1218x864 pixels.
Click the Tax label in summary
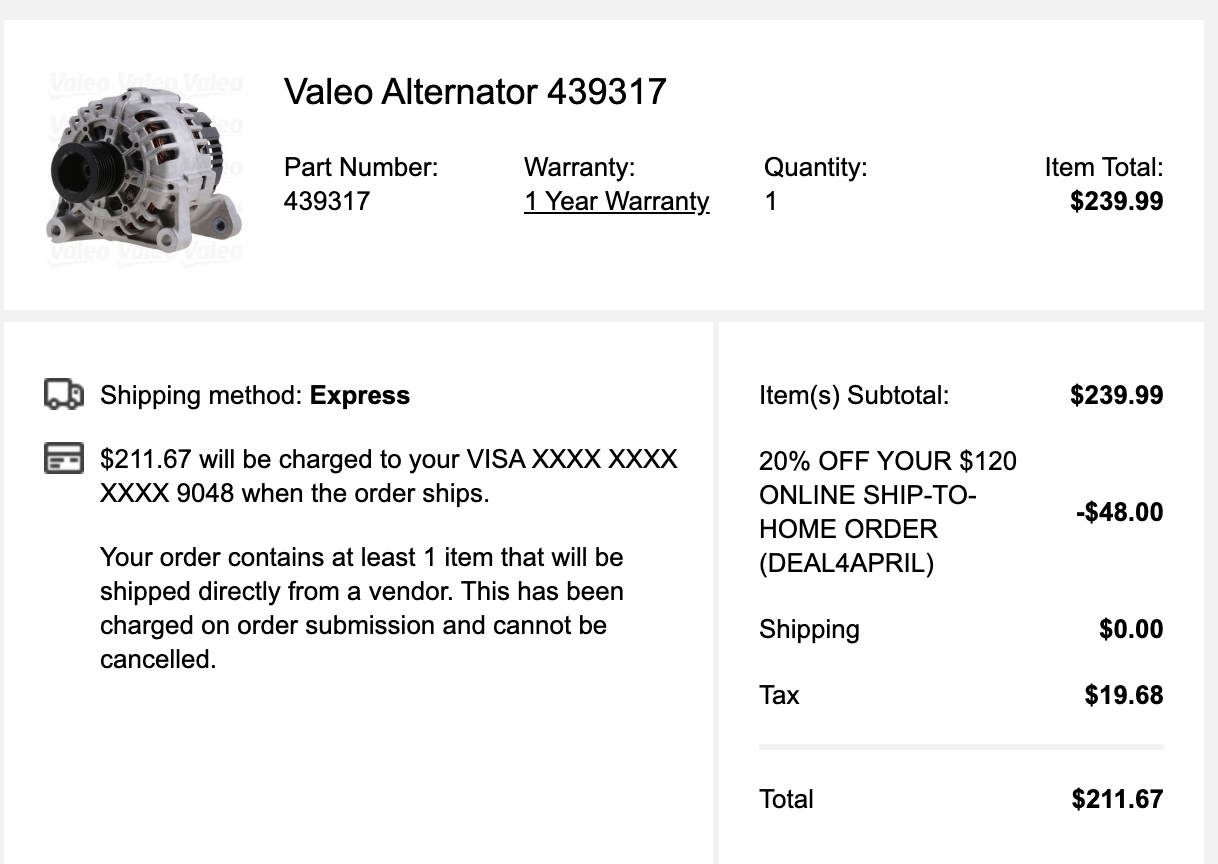click(x=779, y=695)
